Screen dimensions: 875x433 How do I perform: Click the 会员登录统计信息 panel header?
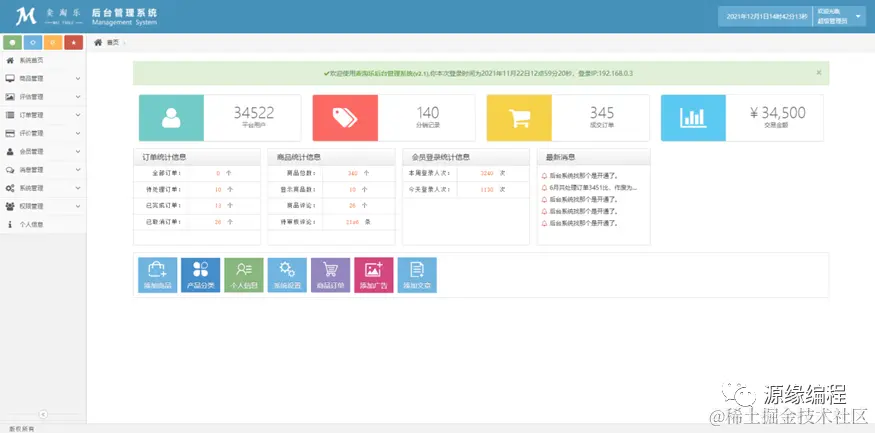click(x=466, y=157)
